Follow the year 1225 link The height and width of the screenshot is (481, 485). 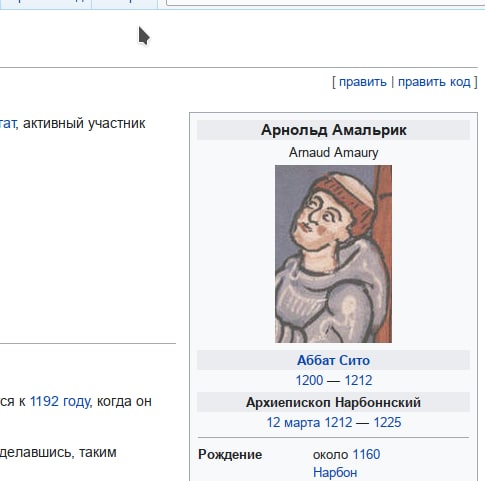pyautogui.click(x=387, y=423)
